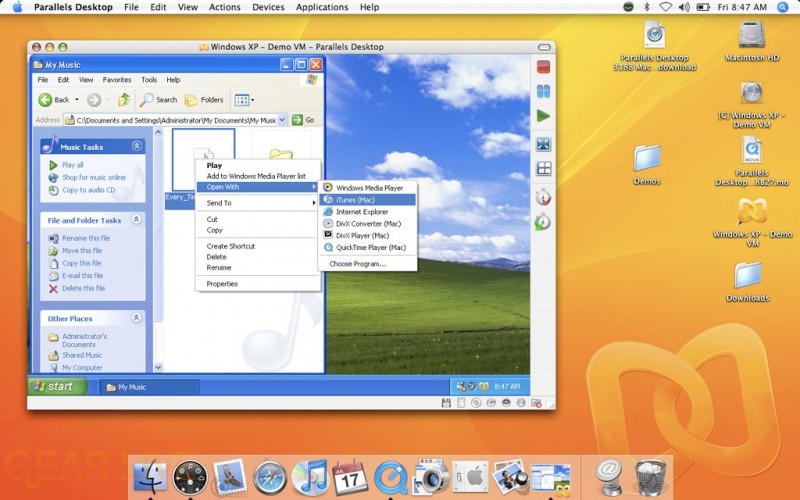Choose Delete in the context menu
Screen dimensions: 800x500
[258, 257]
